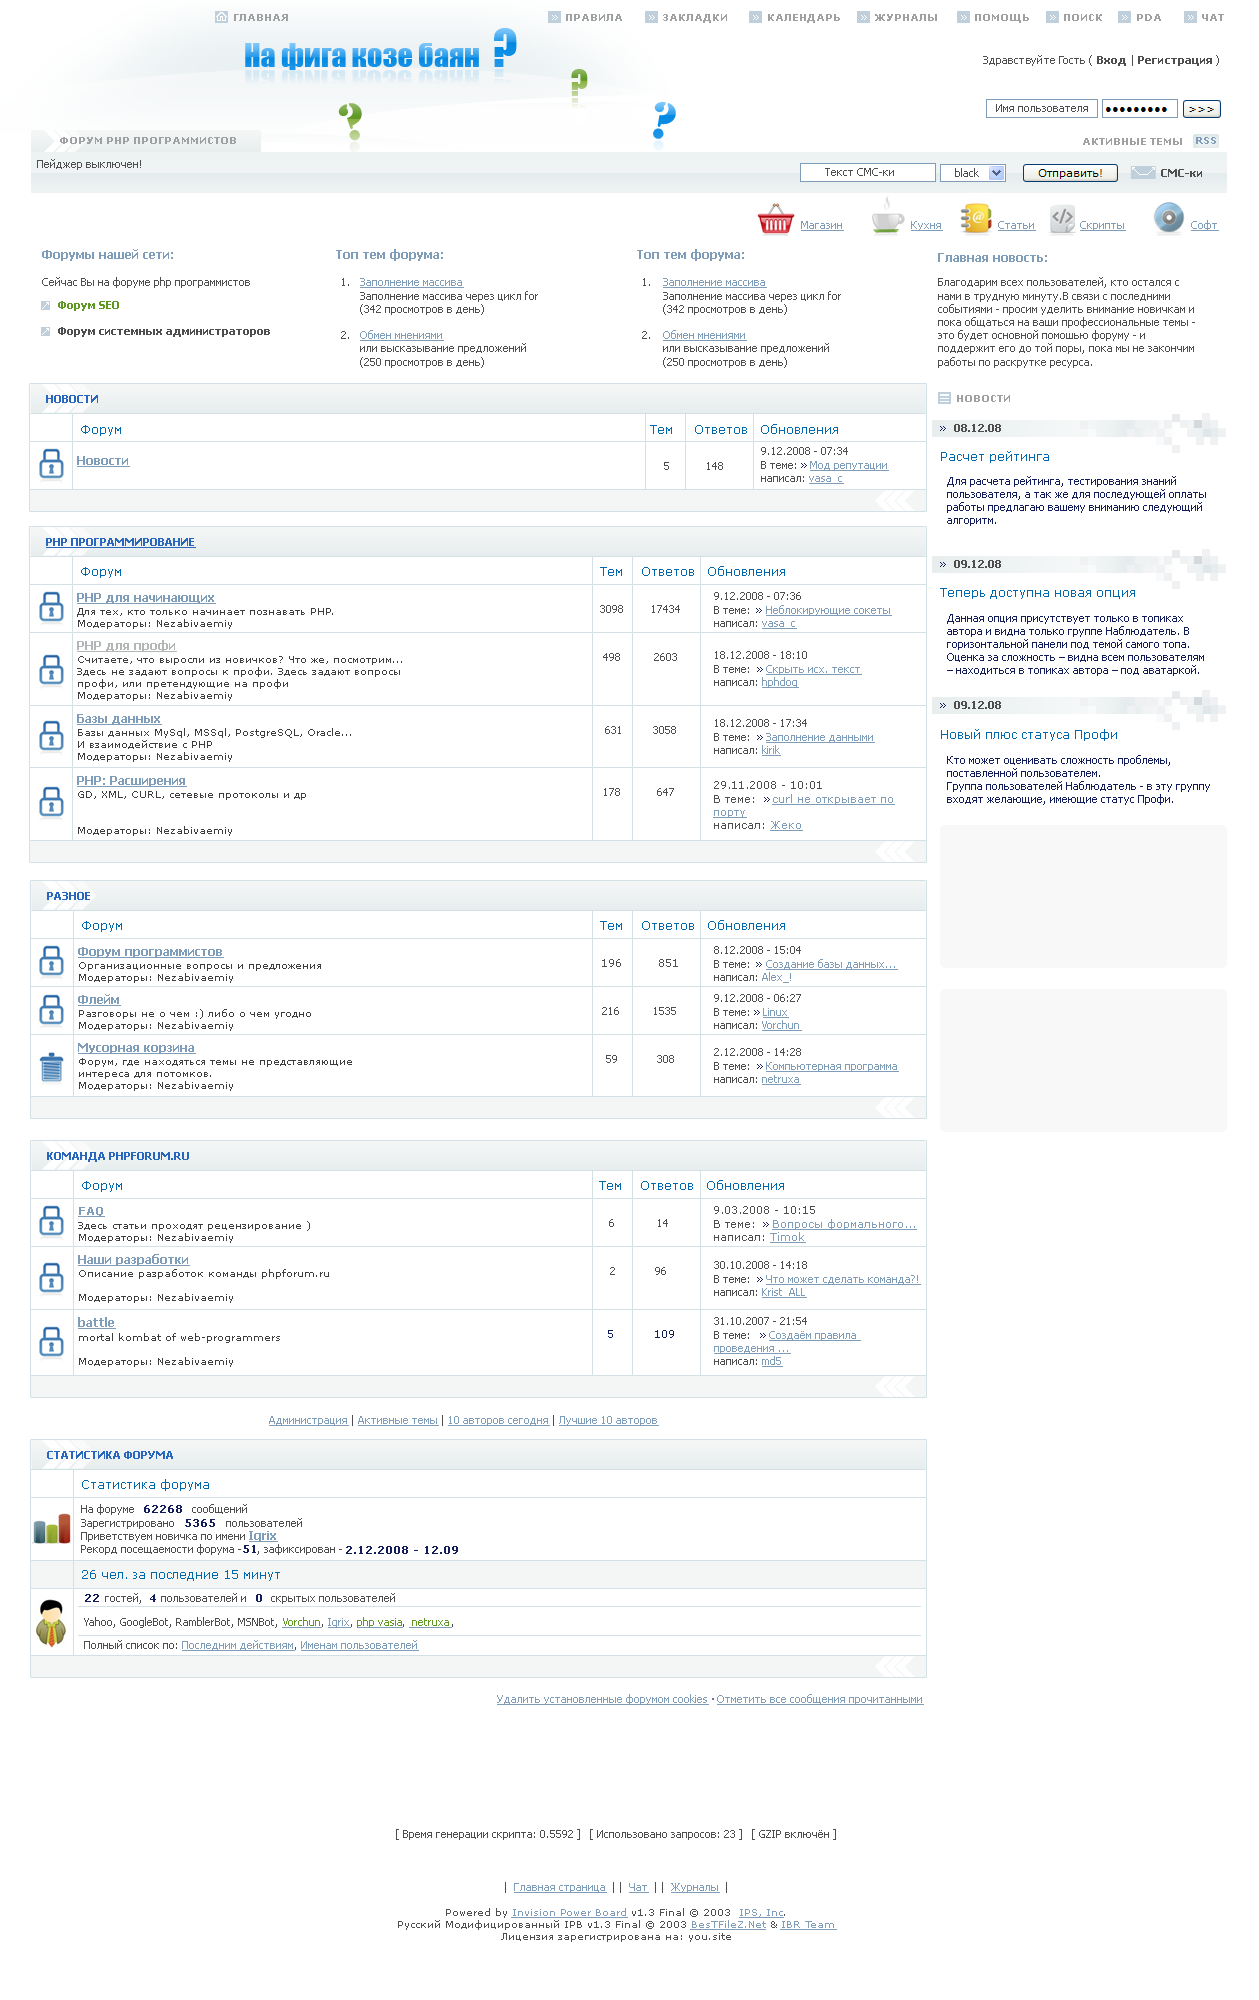Collapse the PHP программирование category arrow

pos(895,851)
